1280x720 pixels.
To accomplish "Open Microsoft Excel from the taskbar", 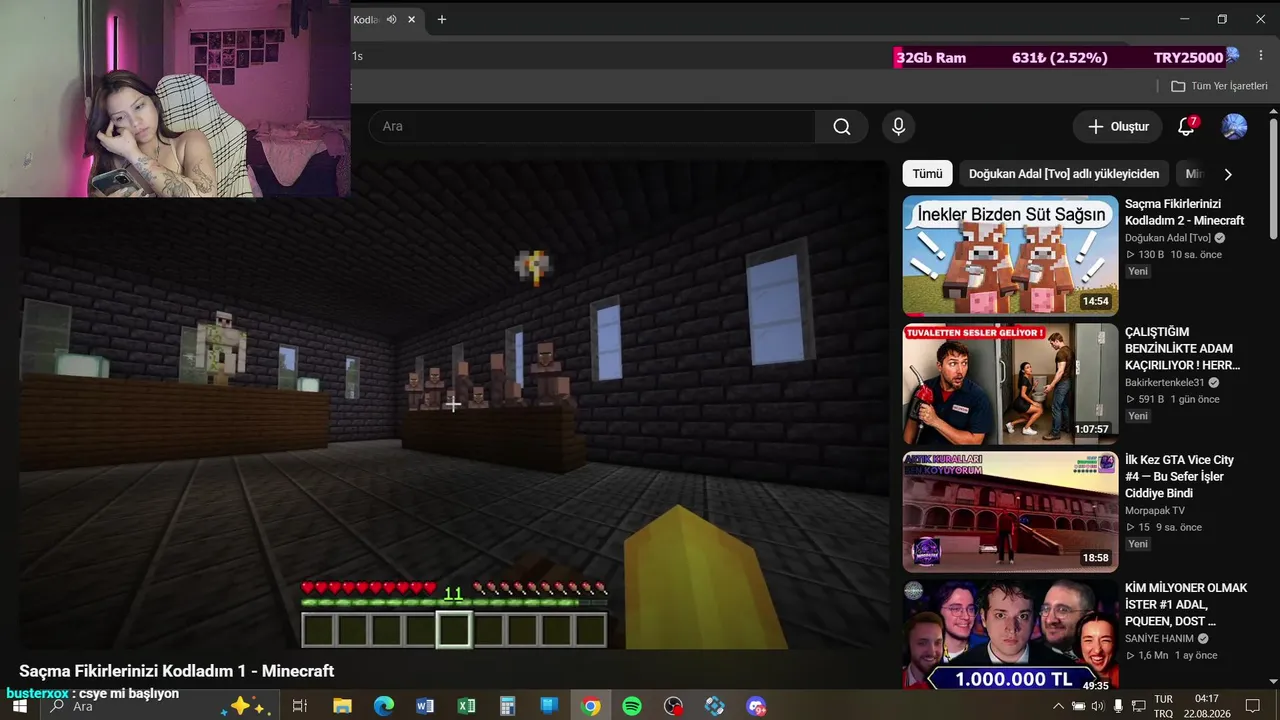I will click(466, 706).
